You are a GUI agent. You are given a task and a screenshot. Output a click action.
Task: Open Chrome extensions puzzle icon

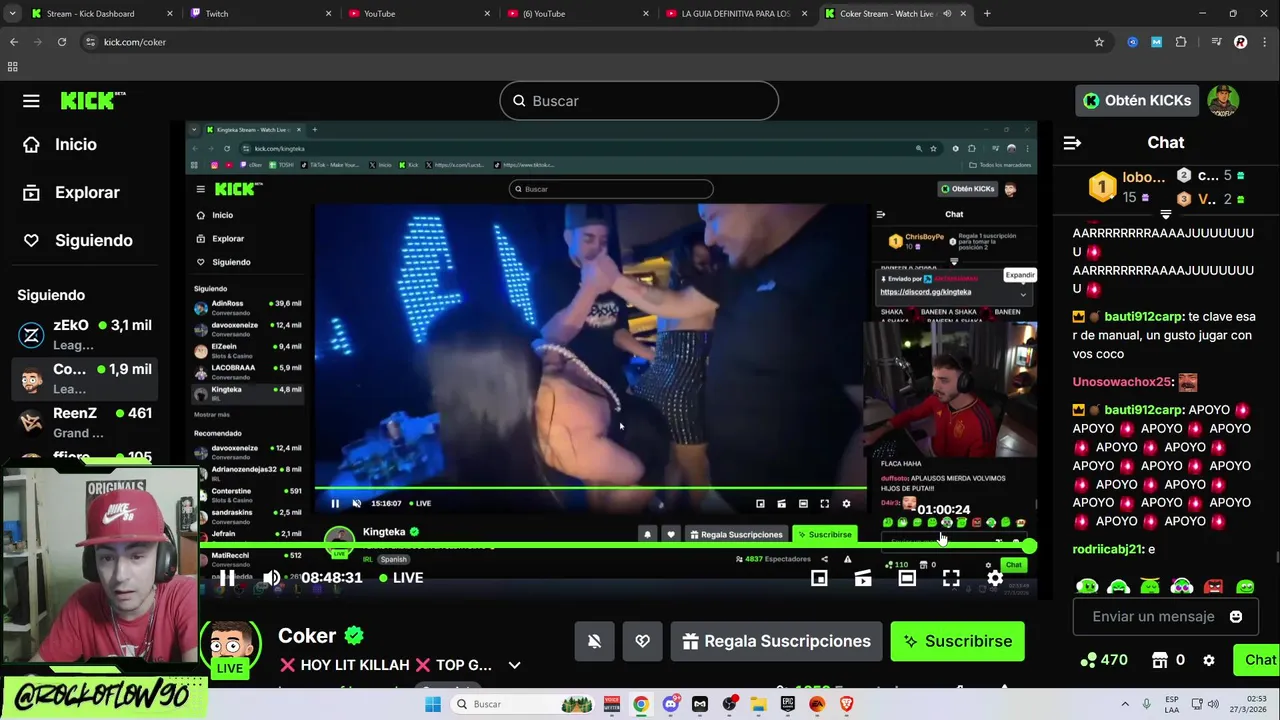[x=1181, y=42]
